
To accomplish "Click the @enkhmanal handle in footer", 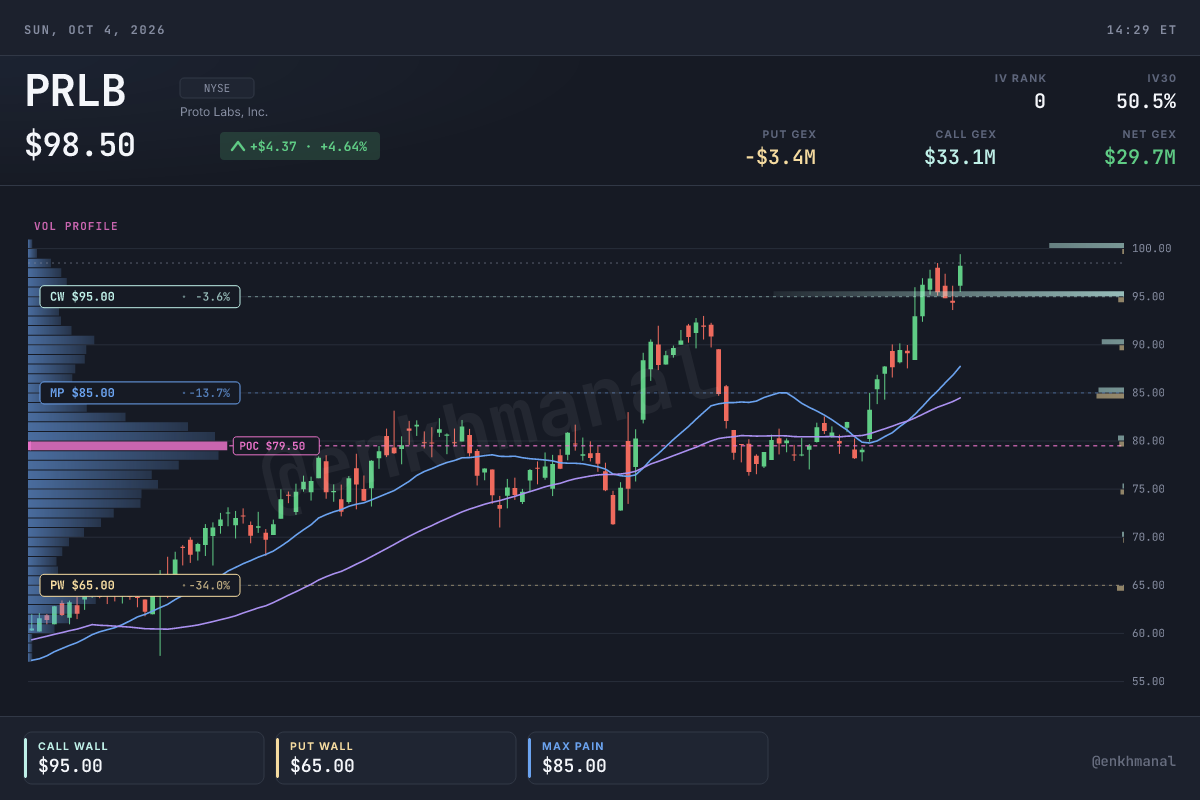I will pyautogui.click(x=1134, y=762).
